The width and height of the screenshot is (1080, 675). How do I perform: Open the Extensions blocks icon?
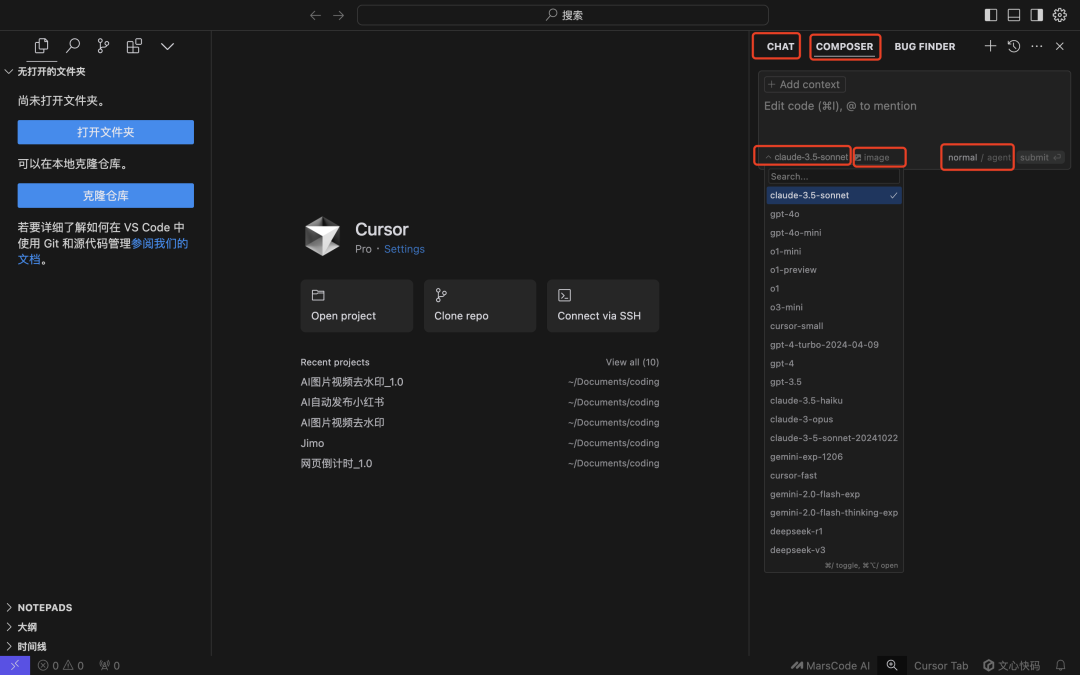(134, 46)
